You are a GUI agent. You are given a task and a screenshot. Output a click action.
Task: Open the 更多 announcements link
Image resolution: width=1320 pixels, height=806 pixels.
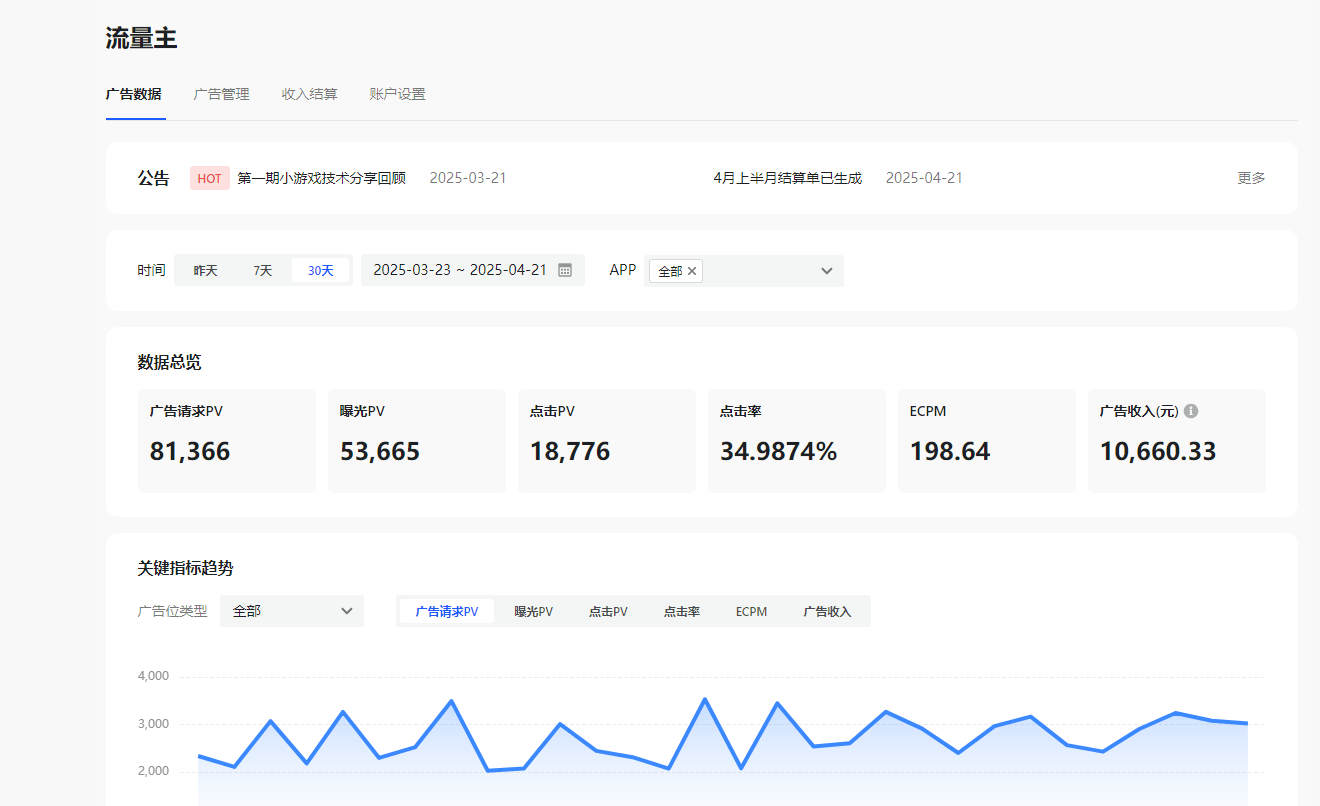(x=1252, y=178)
